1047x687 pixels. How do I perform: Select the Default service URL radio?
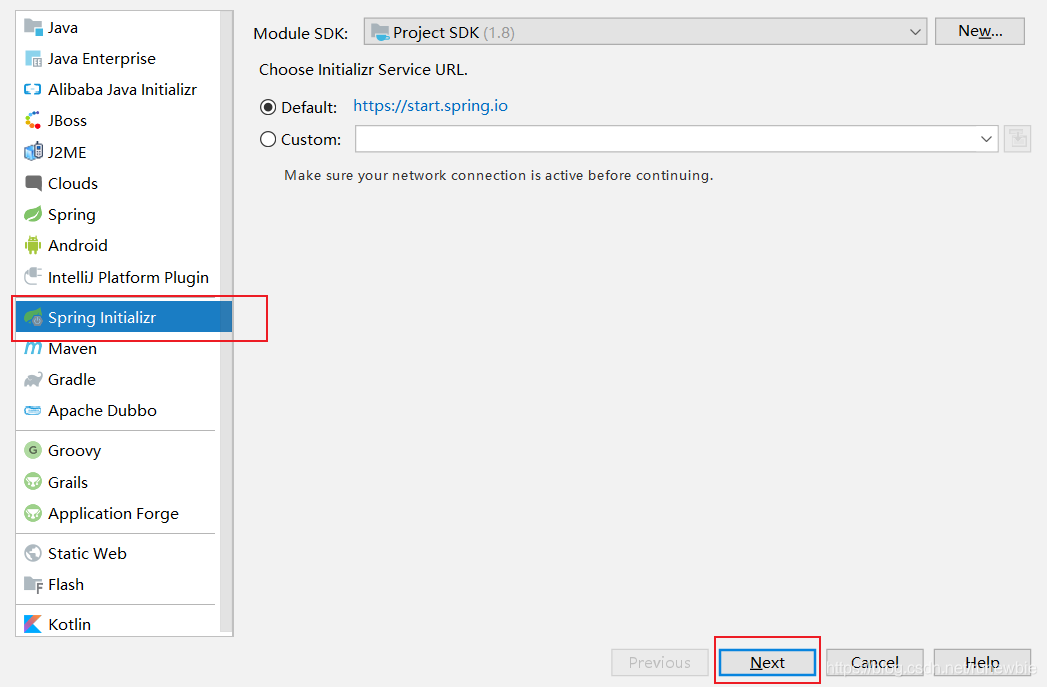(x=268, y=107)
